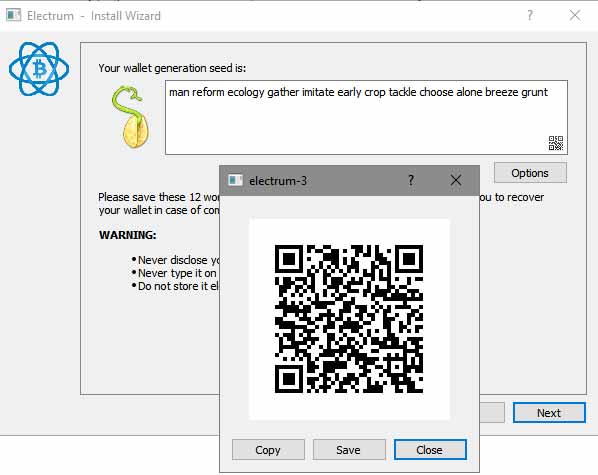This screenshot has width=598, height=475.
Task: Click the small QR code icon in the seed box
Action: point(556,143)
